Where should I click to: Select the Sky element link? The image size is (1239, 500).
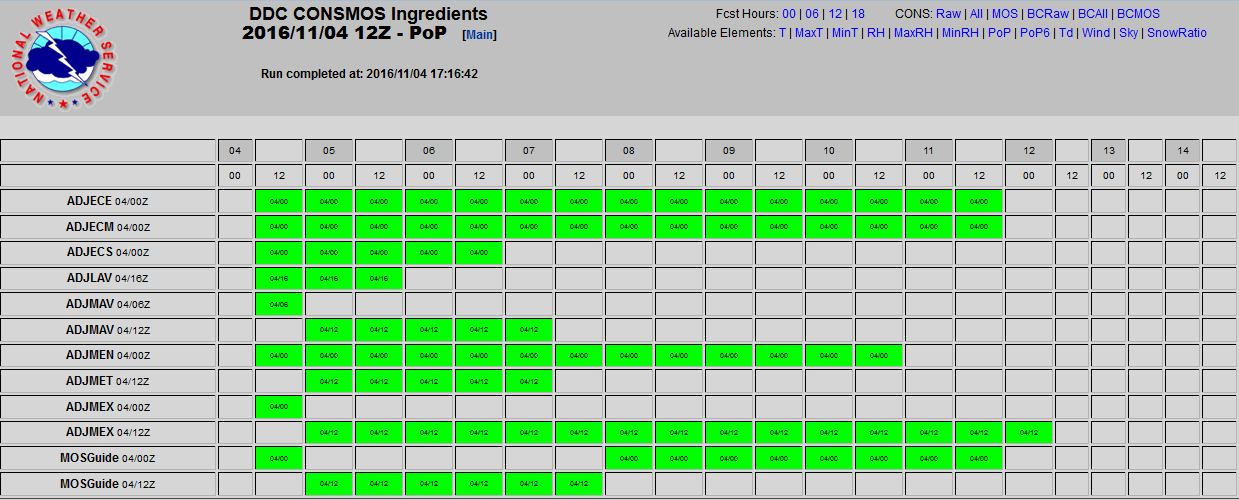1128,33
